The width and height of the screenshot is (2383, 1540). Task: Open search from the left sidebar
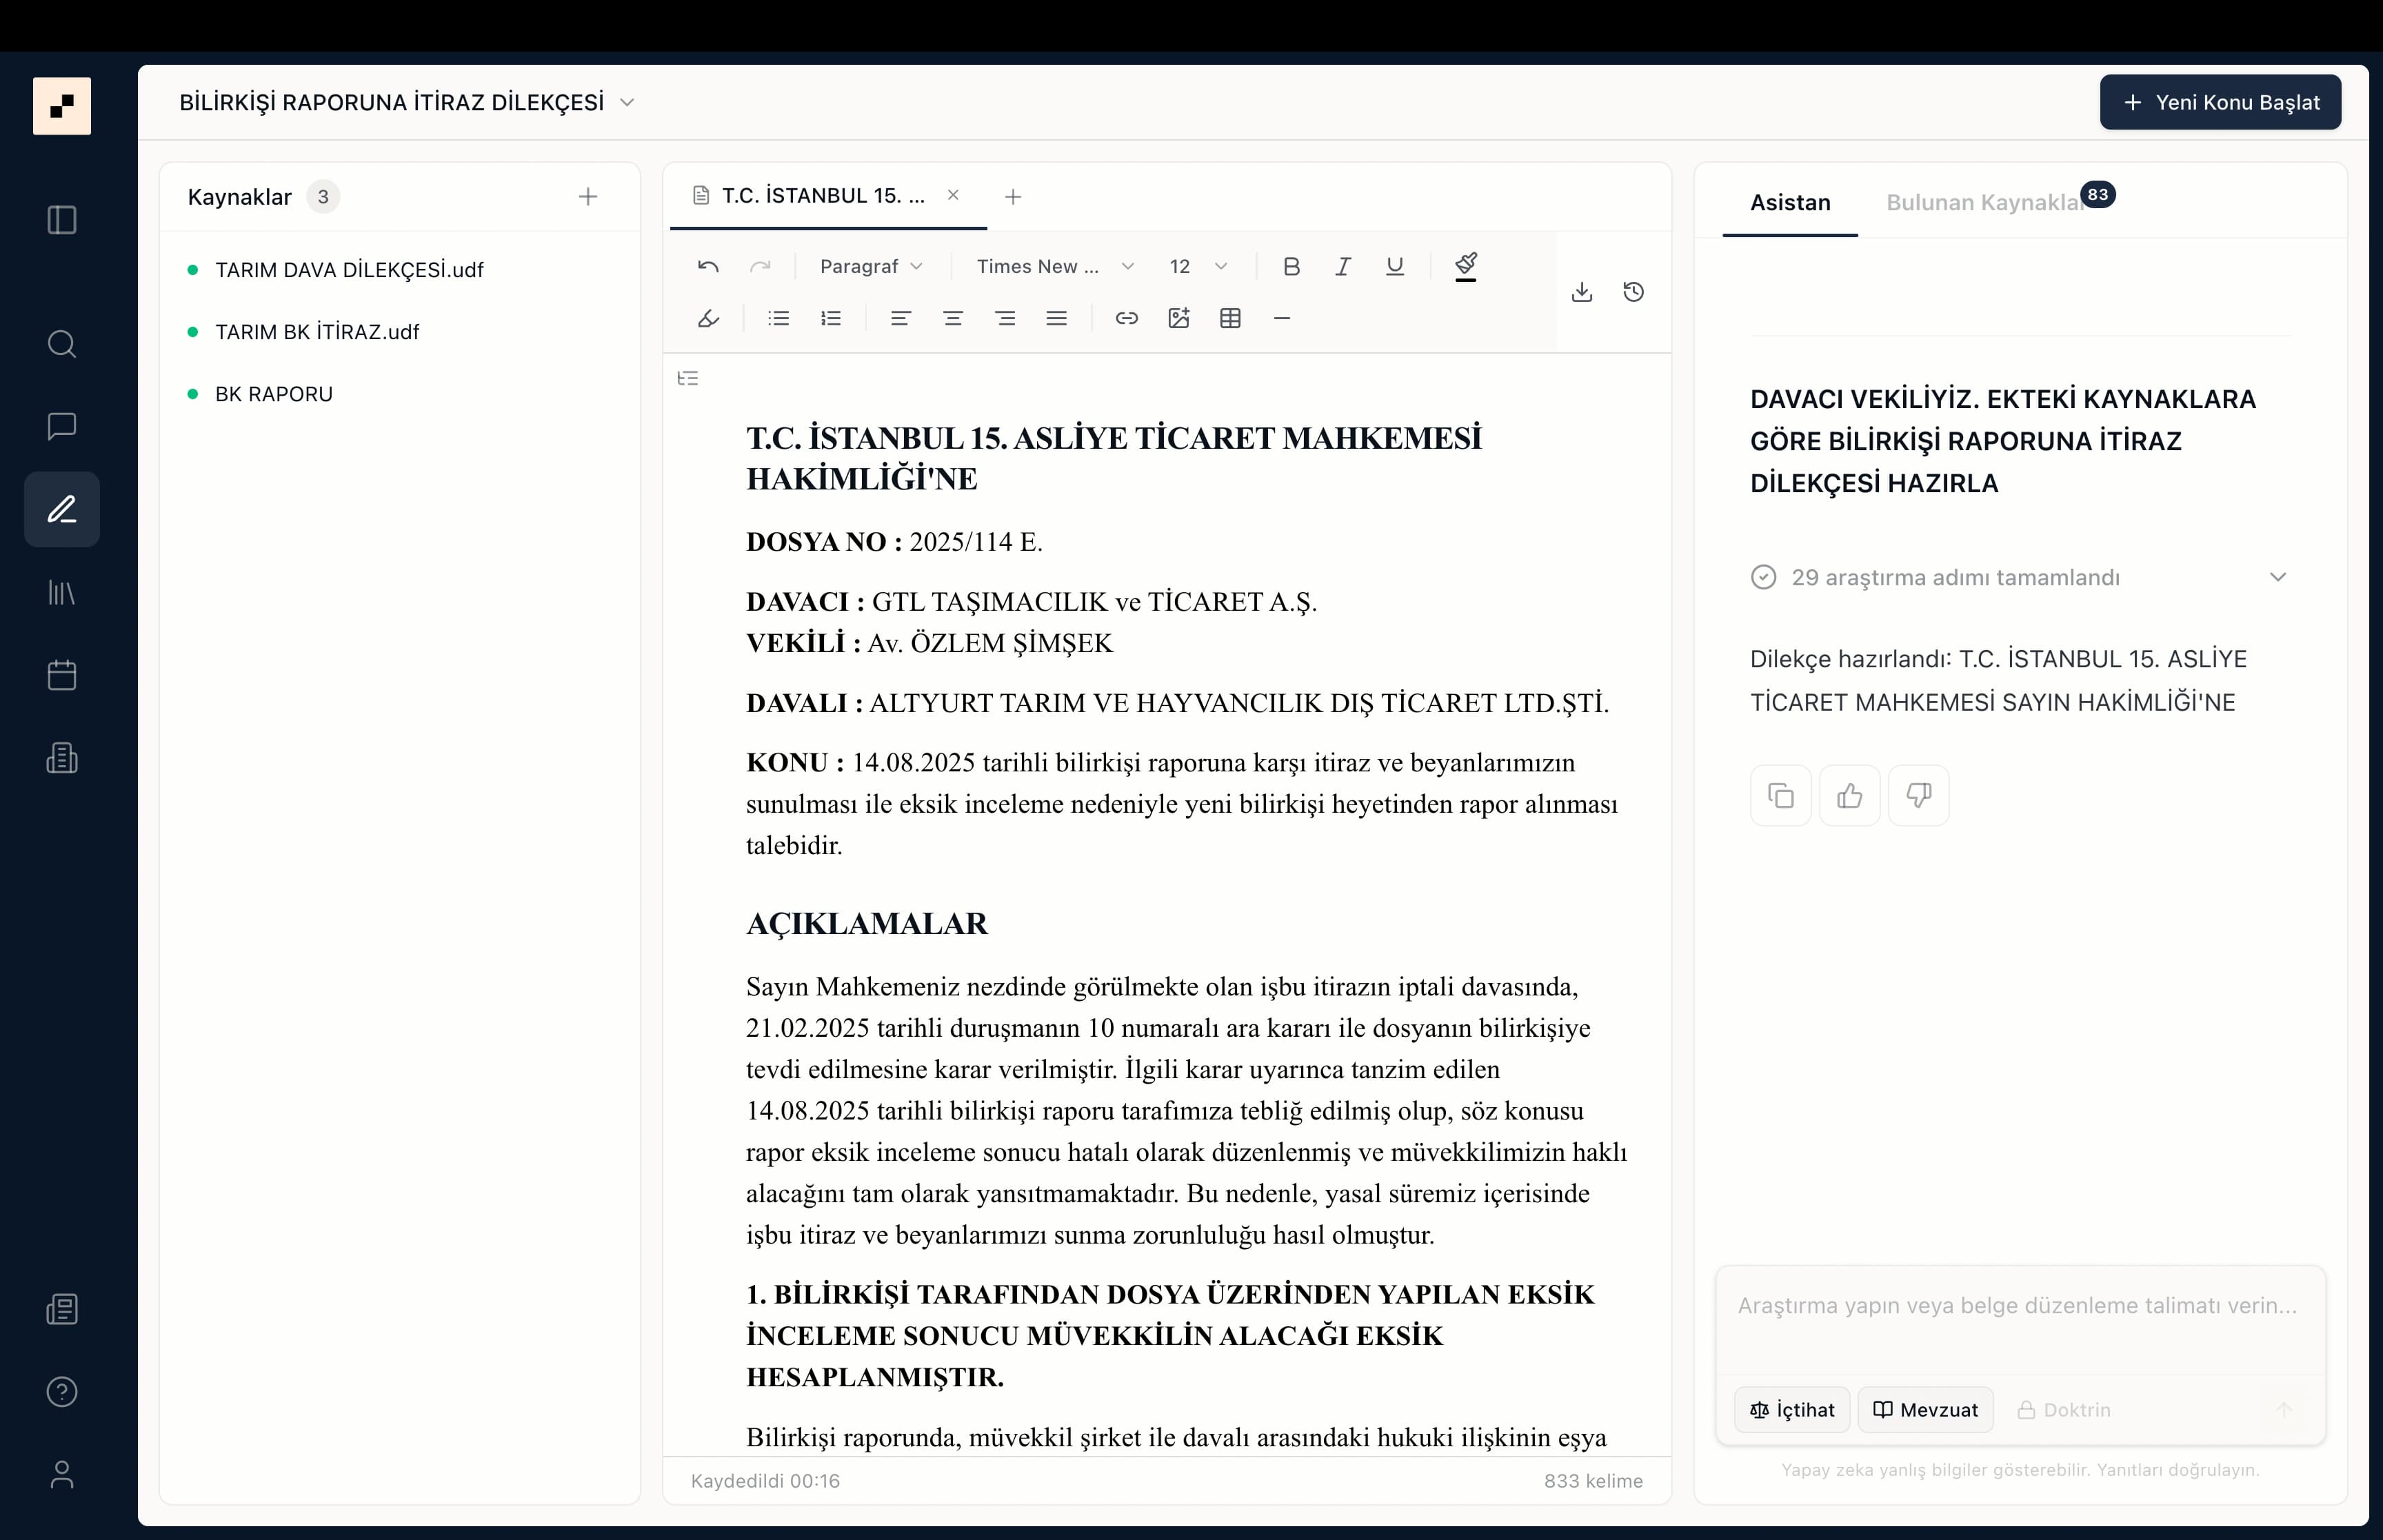[x=62, y=344]
